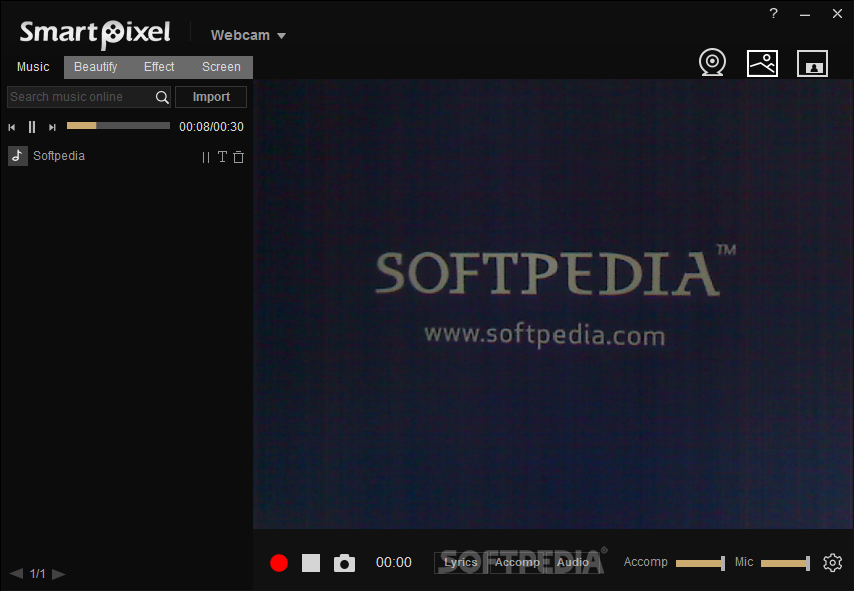This screenshot has height=591, width=854.
Task: Pause the Softpedia track from its row
Action: 205,157
